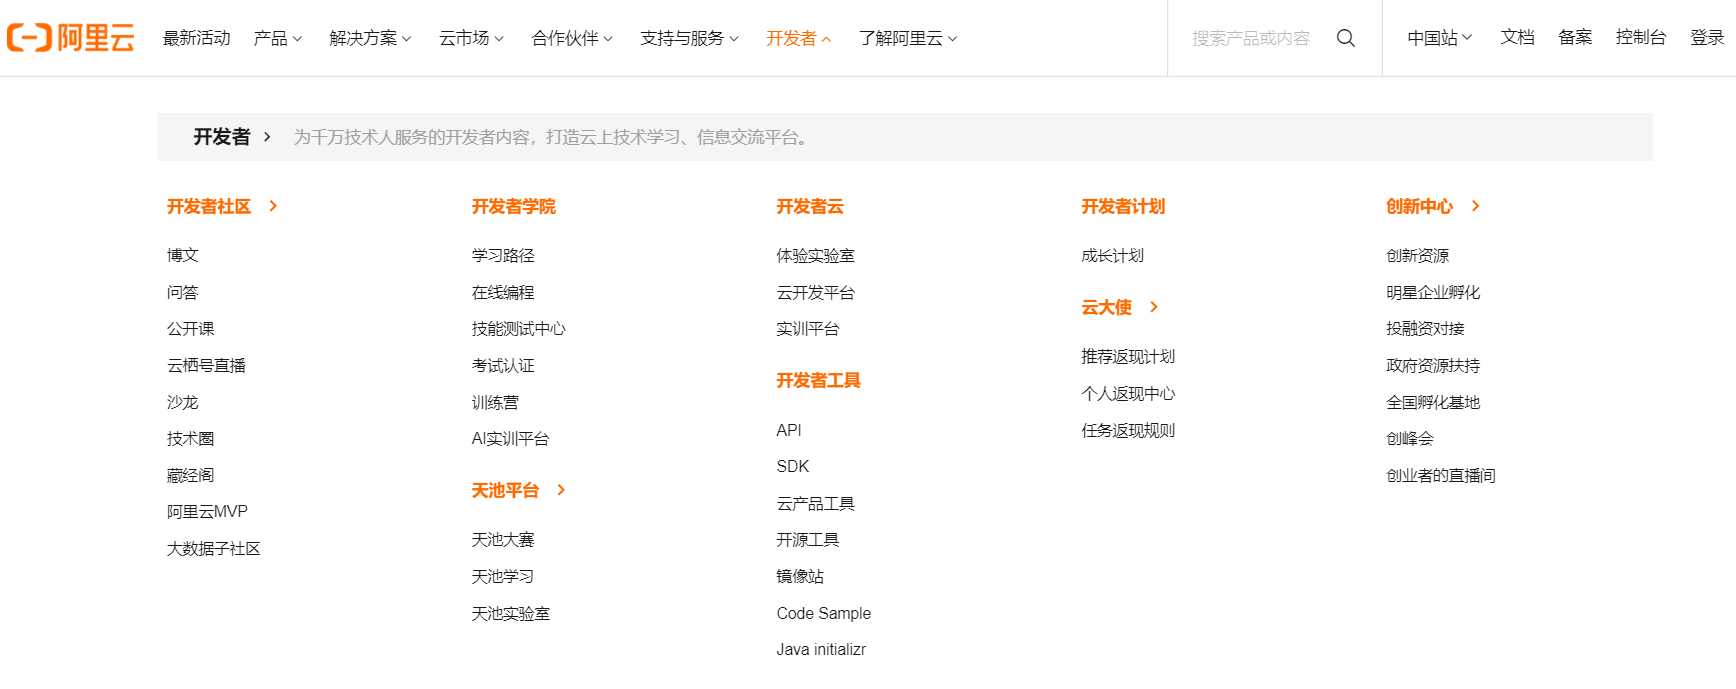Focus the 搜索产品或内容 search field
This screenshot has width=1736, height=689.
click(1251, 38)
